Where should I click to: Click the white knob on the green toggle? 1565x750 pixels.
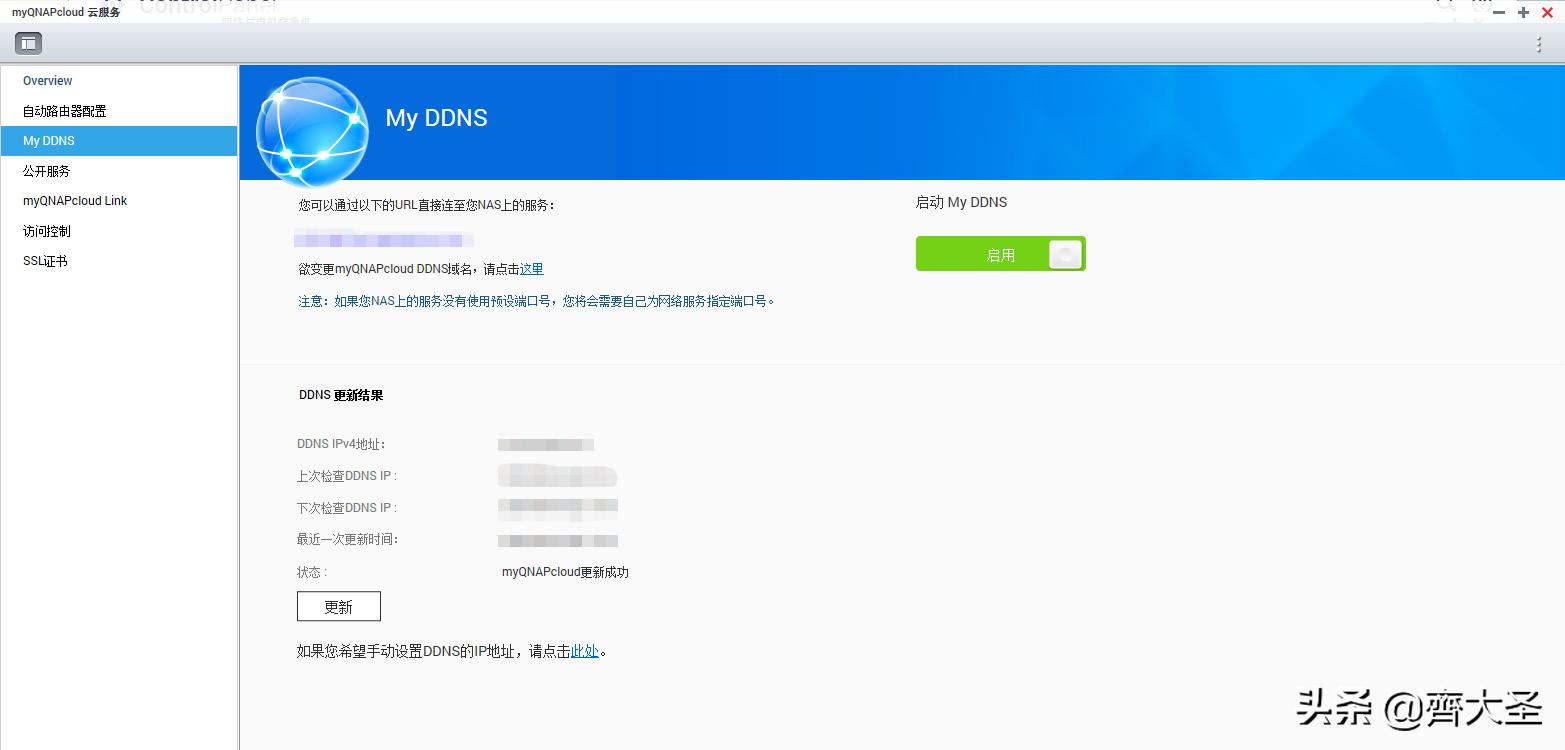pos(1065,253)
